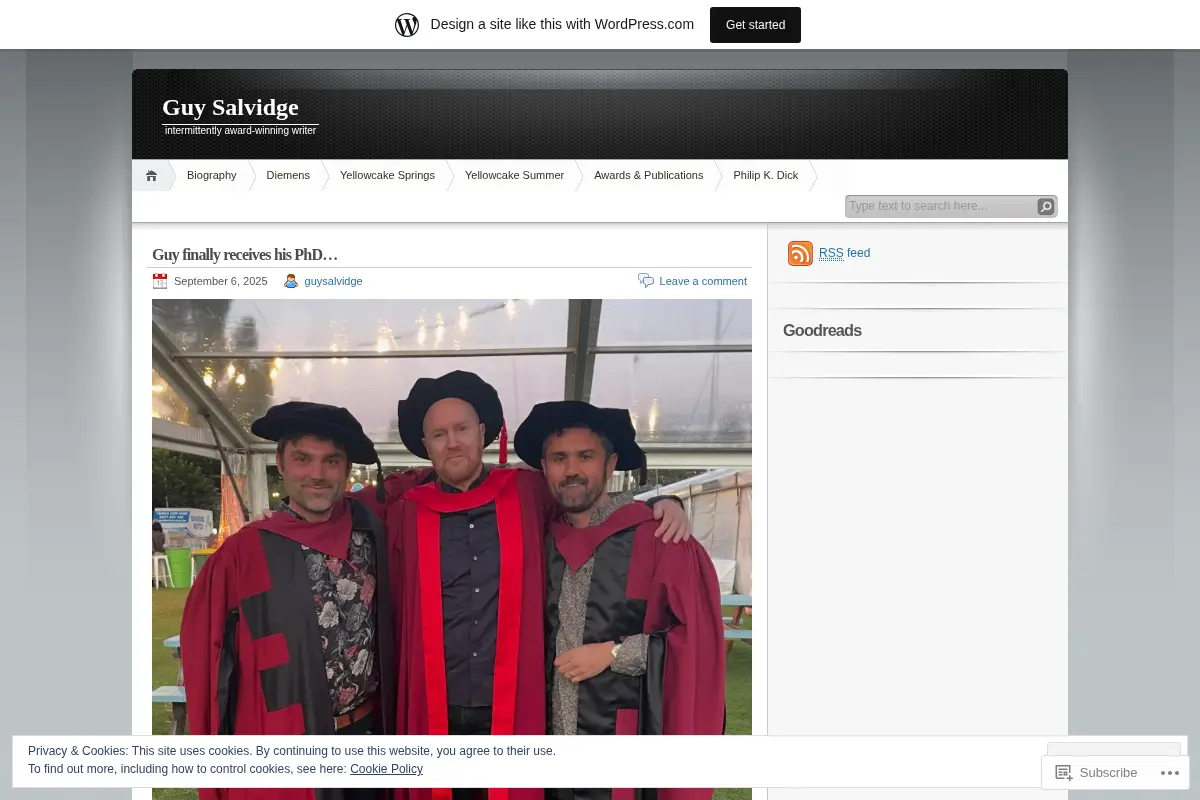
Task: Open the Diemens menu item
Action: click(x=288, y=176)
